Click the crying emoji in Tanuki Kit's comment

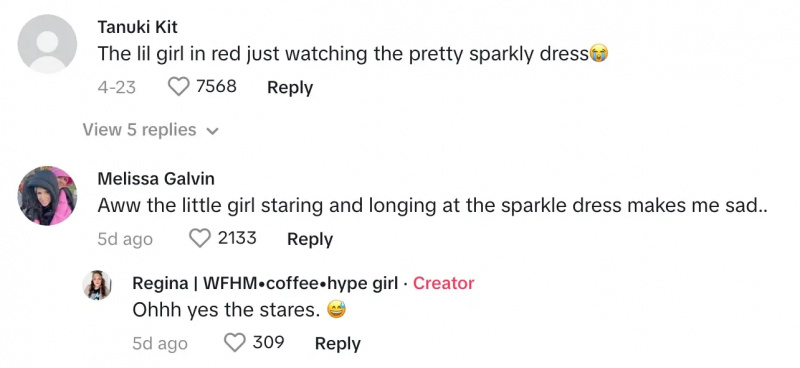(x=599, y=54)
